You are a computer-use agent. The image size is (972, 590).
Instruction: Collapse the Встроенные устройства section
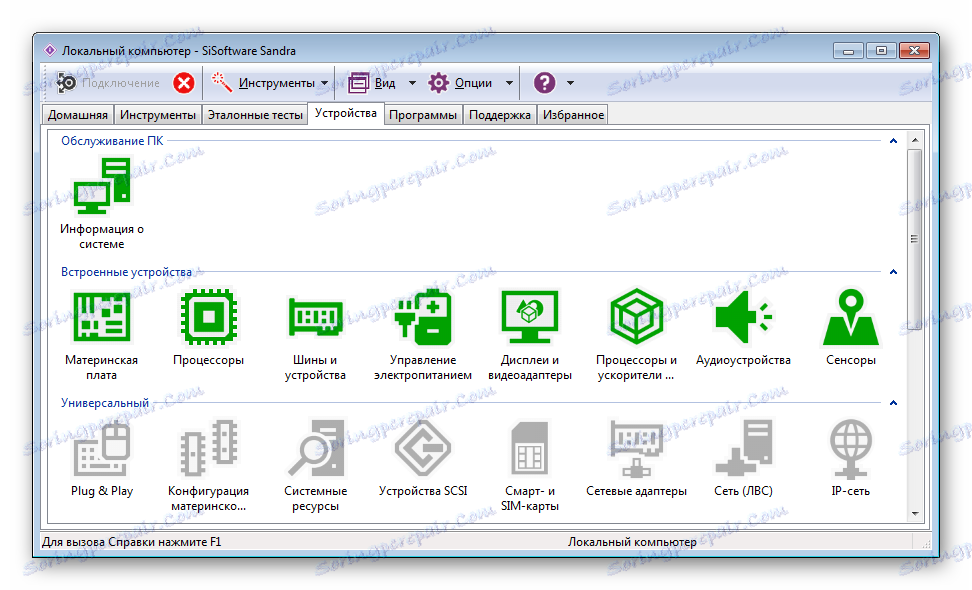pos(893,271)
